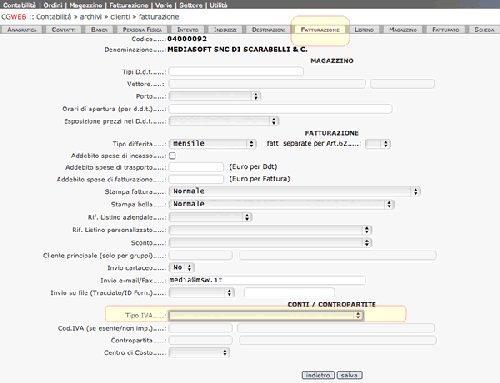Screen dimensions: 500x383
Task: Switch to the Contatti tab
Action: (x=63, y=30)
